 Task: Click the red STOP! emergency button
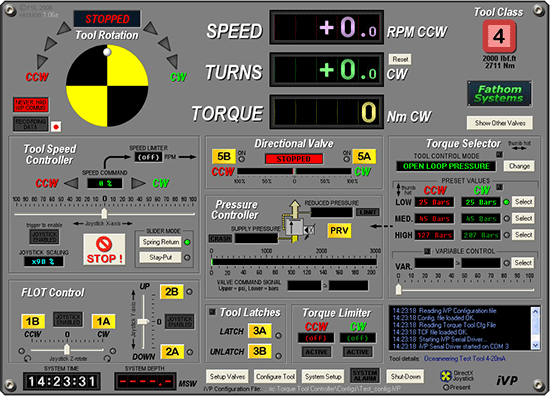click(104, 249)
